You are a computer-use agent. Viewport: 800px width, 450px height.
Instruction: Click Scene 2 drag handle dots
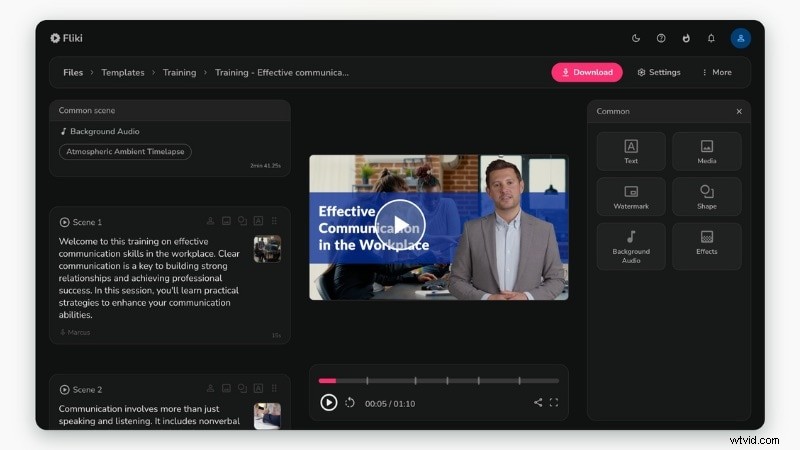point(274,388)
